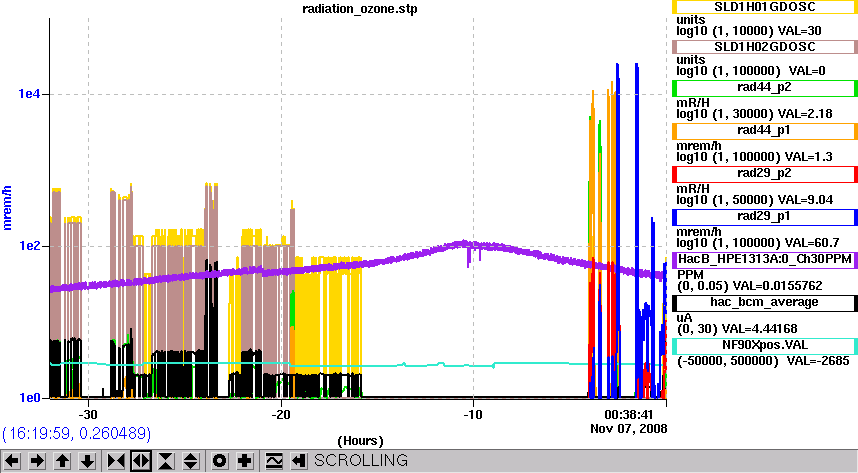Screen dimensions: 858x473
Task: Select the rad44_p2 green legend entry
Action: click(x=764, y=88)
